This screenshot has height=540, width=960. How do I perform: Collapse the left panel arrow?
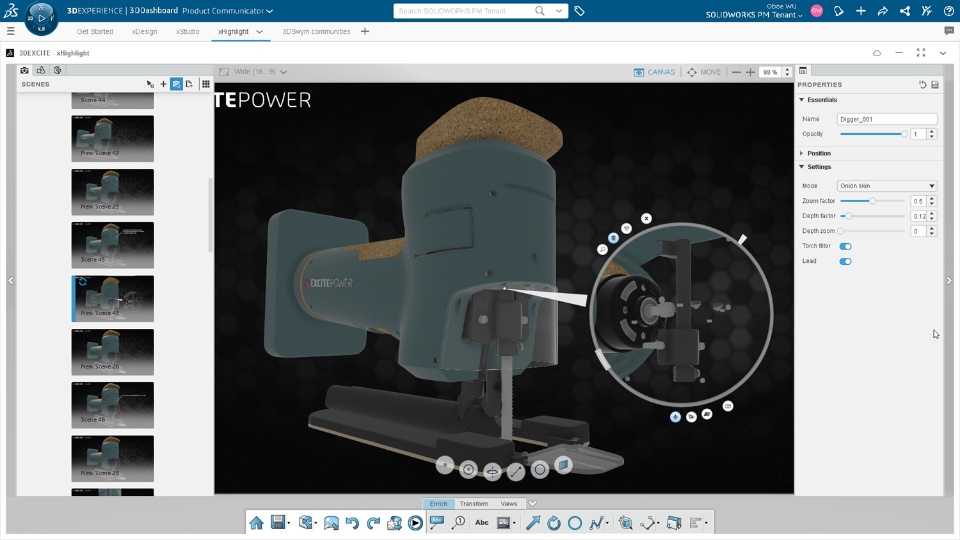10,280
